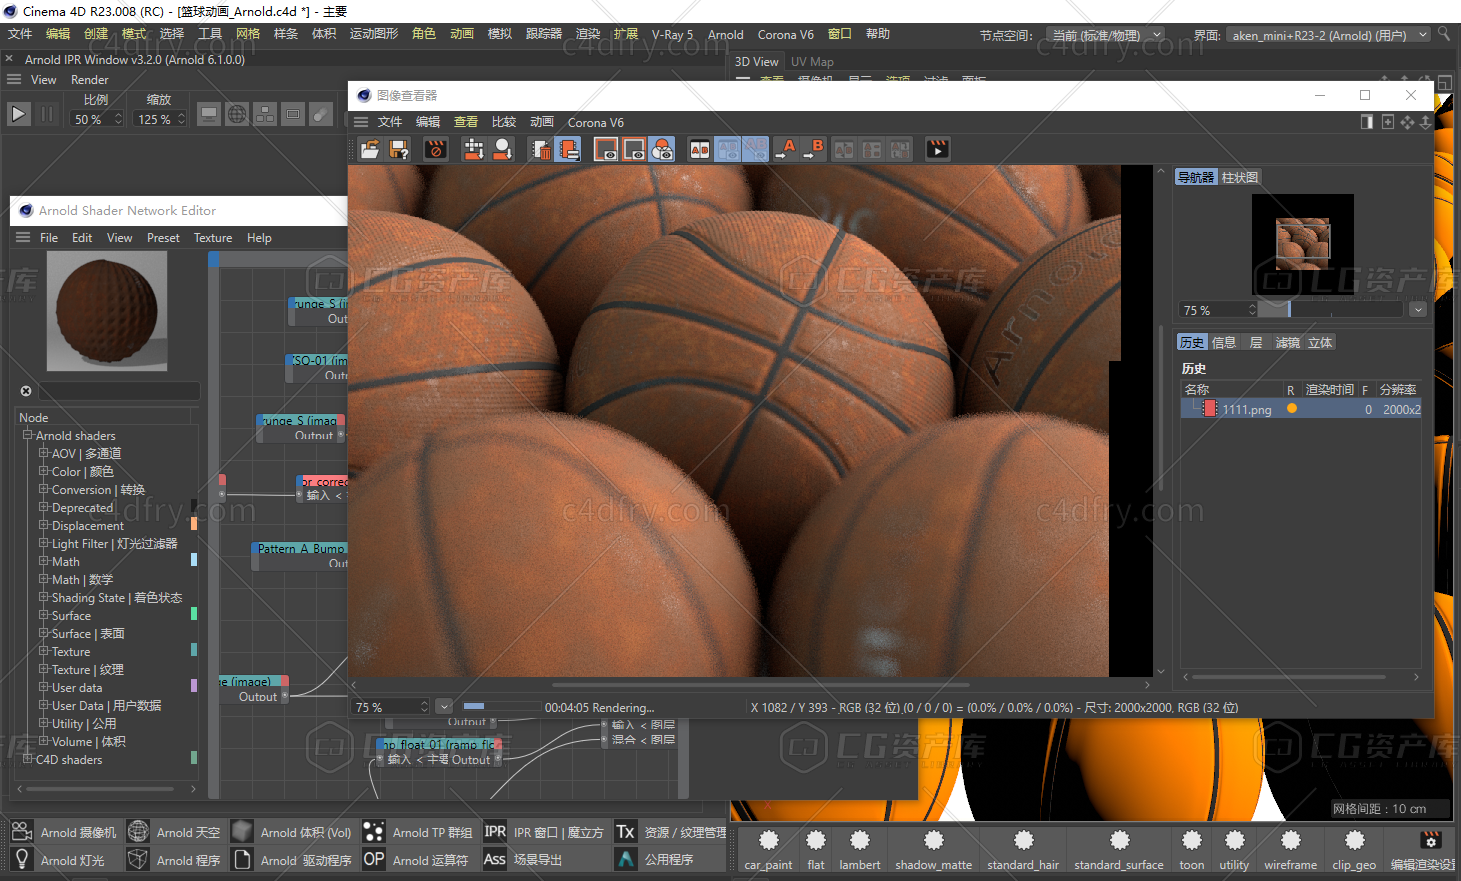Open the Texture menu in Shader Network Editor
The height and width of the screenshot is (881, 1461).
pos(213,238)
